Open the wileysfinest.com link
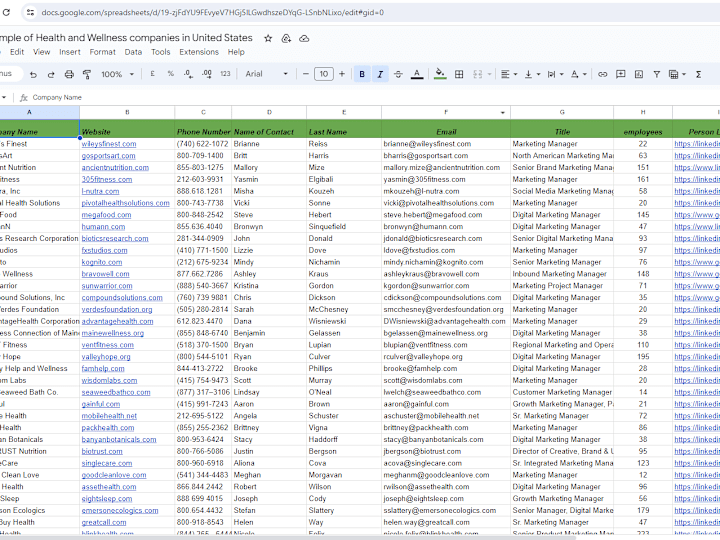The width and height of the screenshot is (720, 540). pyautogui.click(x=109, y=144)
